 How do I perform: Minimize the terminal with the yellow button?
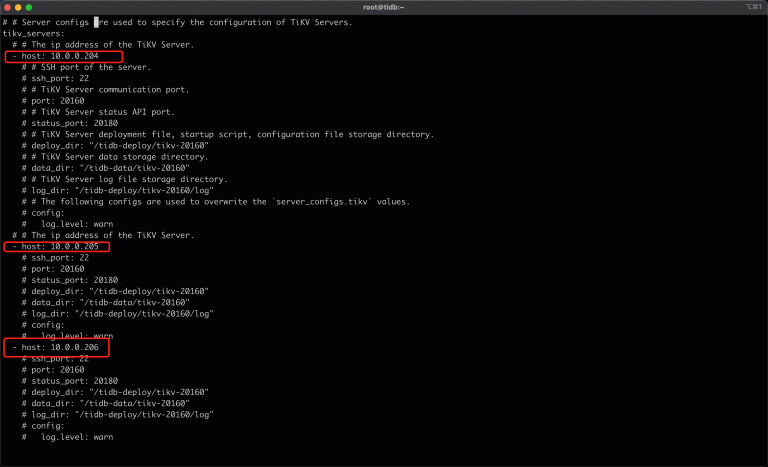[x=18, y=7]
